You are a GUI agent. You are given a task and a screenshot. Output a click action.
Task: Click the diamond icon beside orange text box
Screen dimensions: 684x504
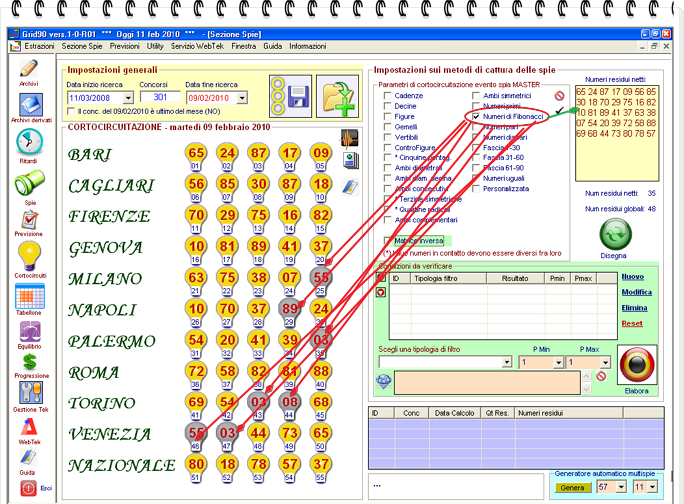coord(384,382)
